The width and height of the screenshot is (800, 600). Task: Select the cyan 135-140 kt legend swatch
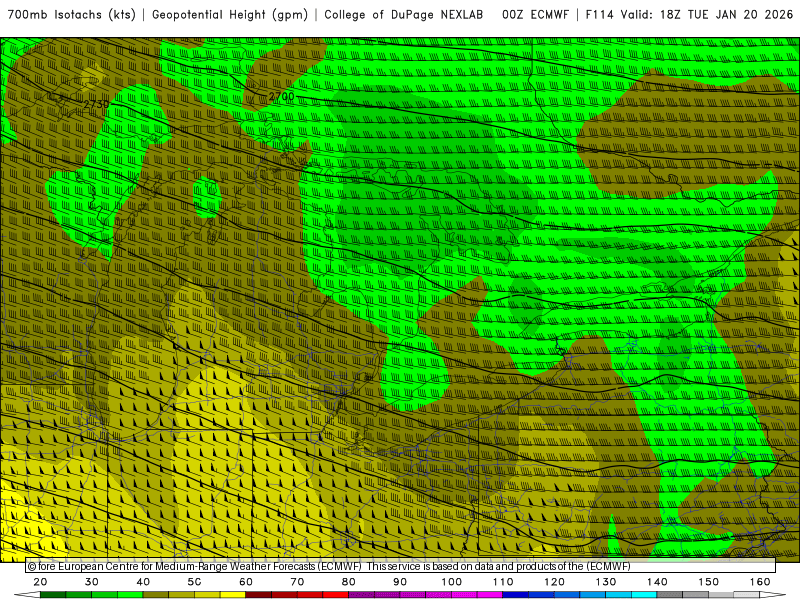[x=644, y=595]
